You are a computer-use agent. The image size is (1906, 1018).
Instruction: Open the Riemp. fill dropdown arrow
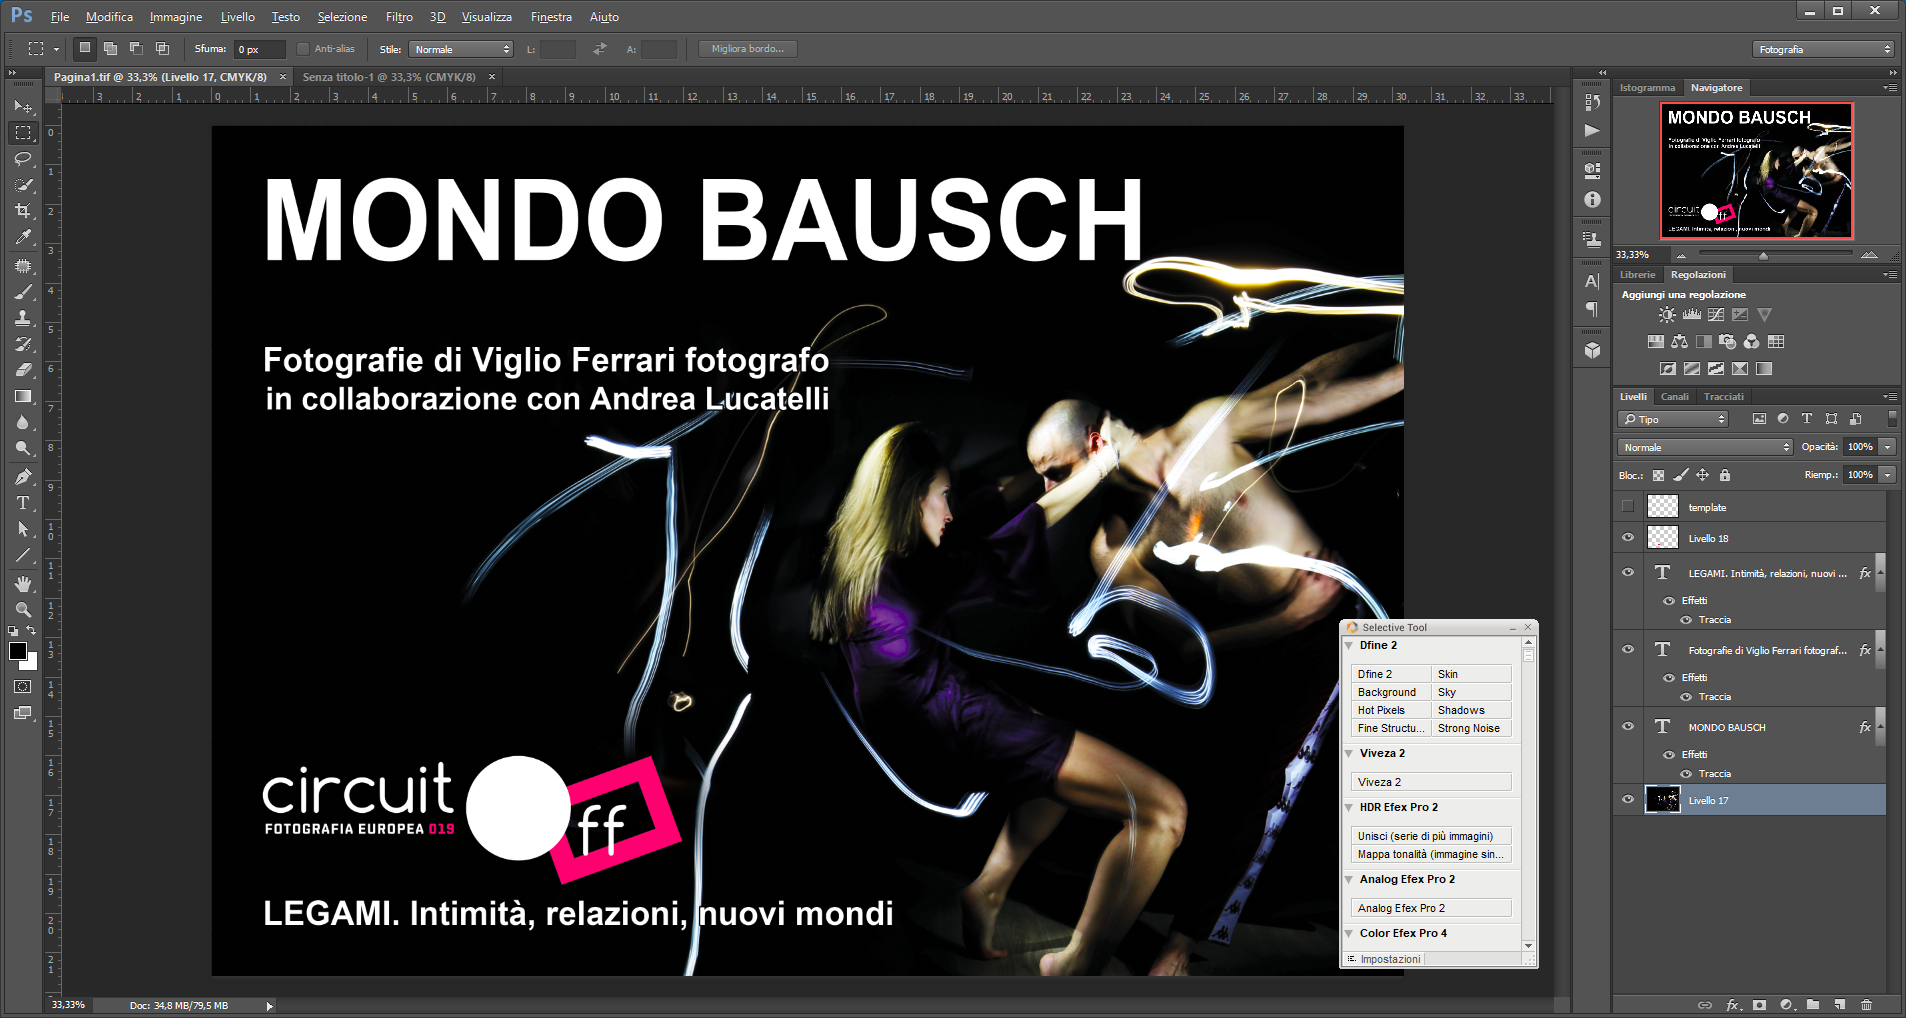tap(1887, 475)
